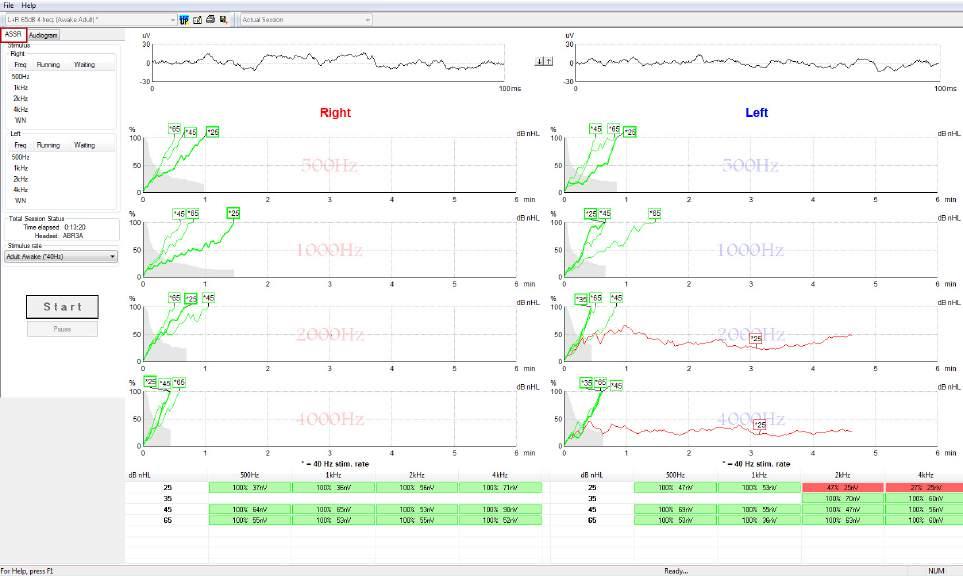
Task: Click the Right 65 dB 2kHz cell '100% 55nV'
Action: [416, 521]
